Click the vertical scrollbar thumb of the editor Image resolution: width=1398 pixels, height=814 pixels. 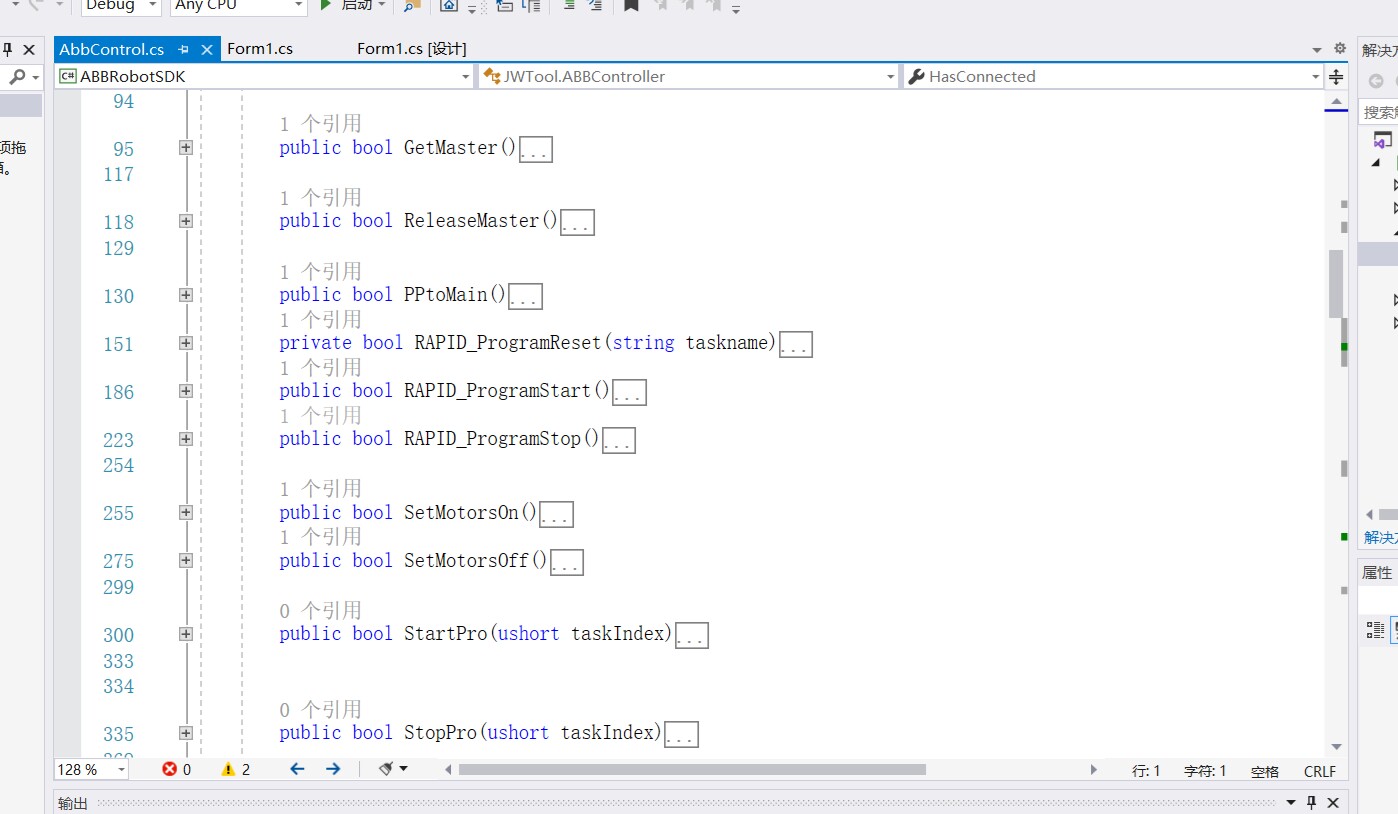pyautogui.click(x=1336, y=283)
